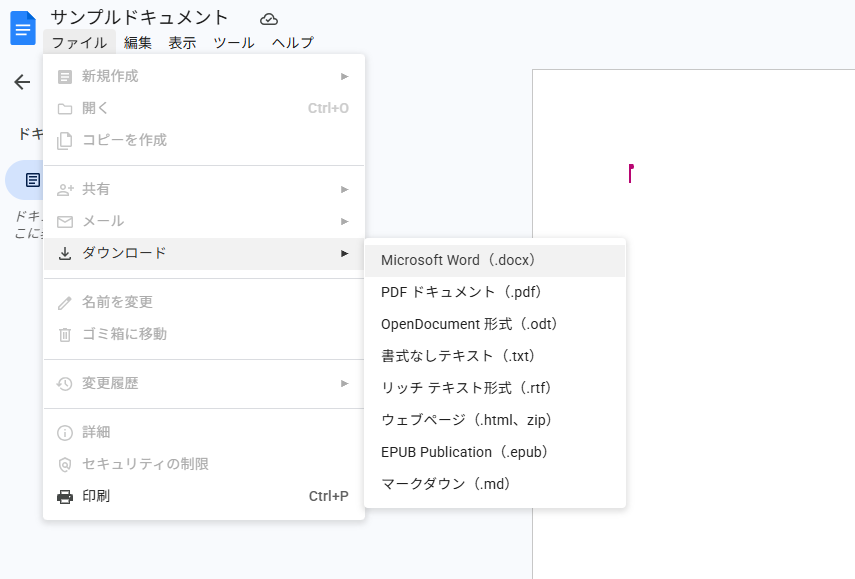Pick EPUB Publication (.epub) option
Screen dimensions: 855x579
pyautogui.click(x=466, y=452)
